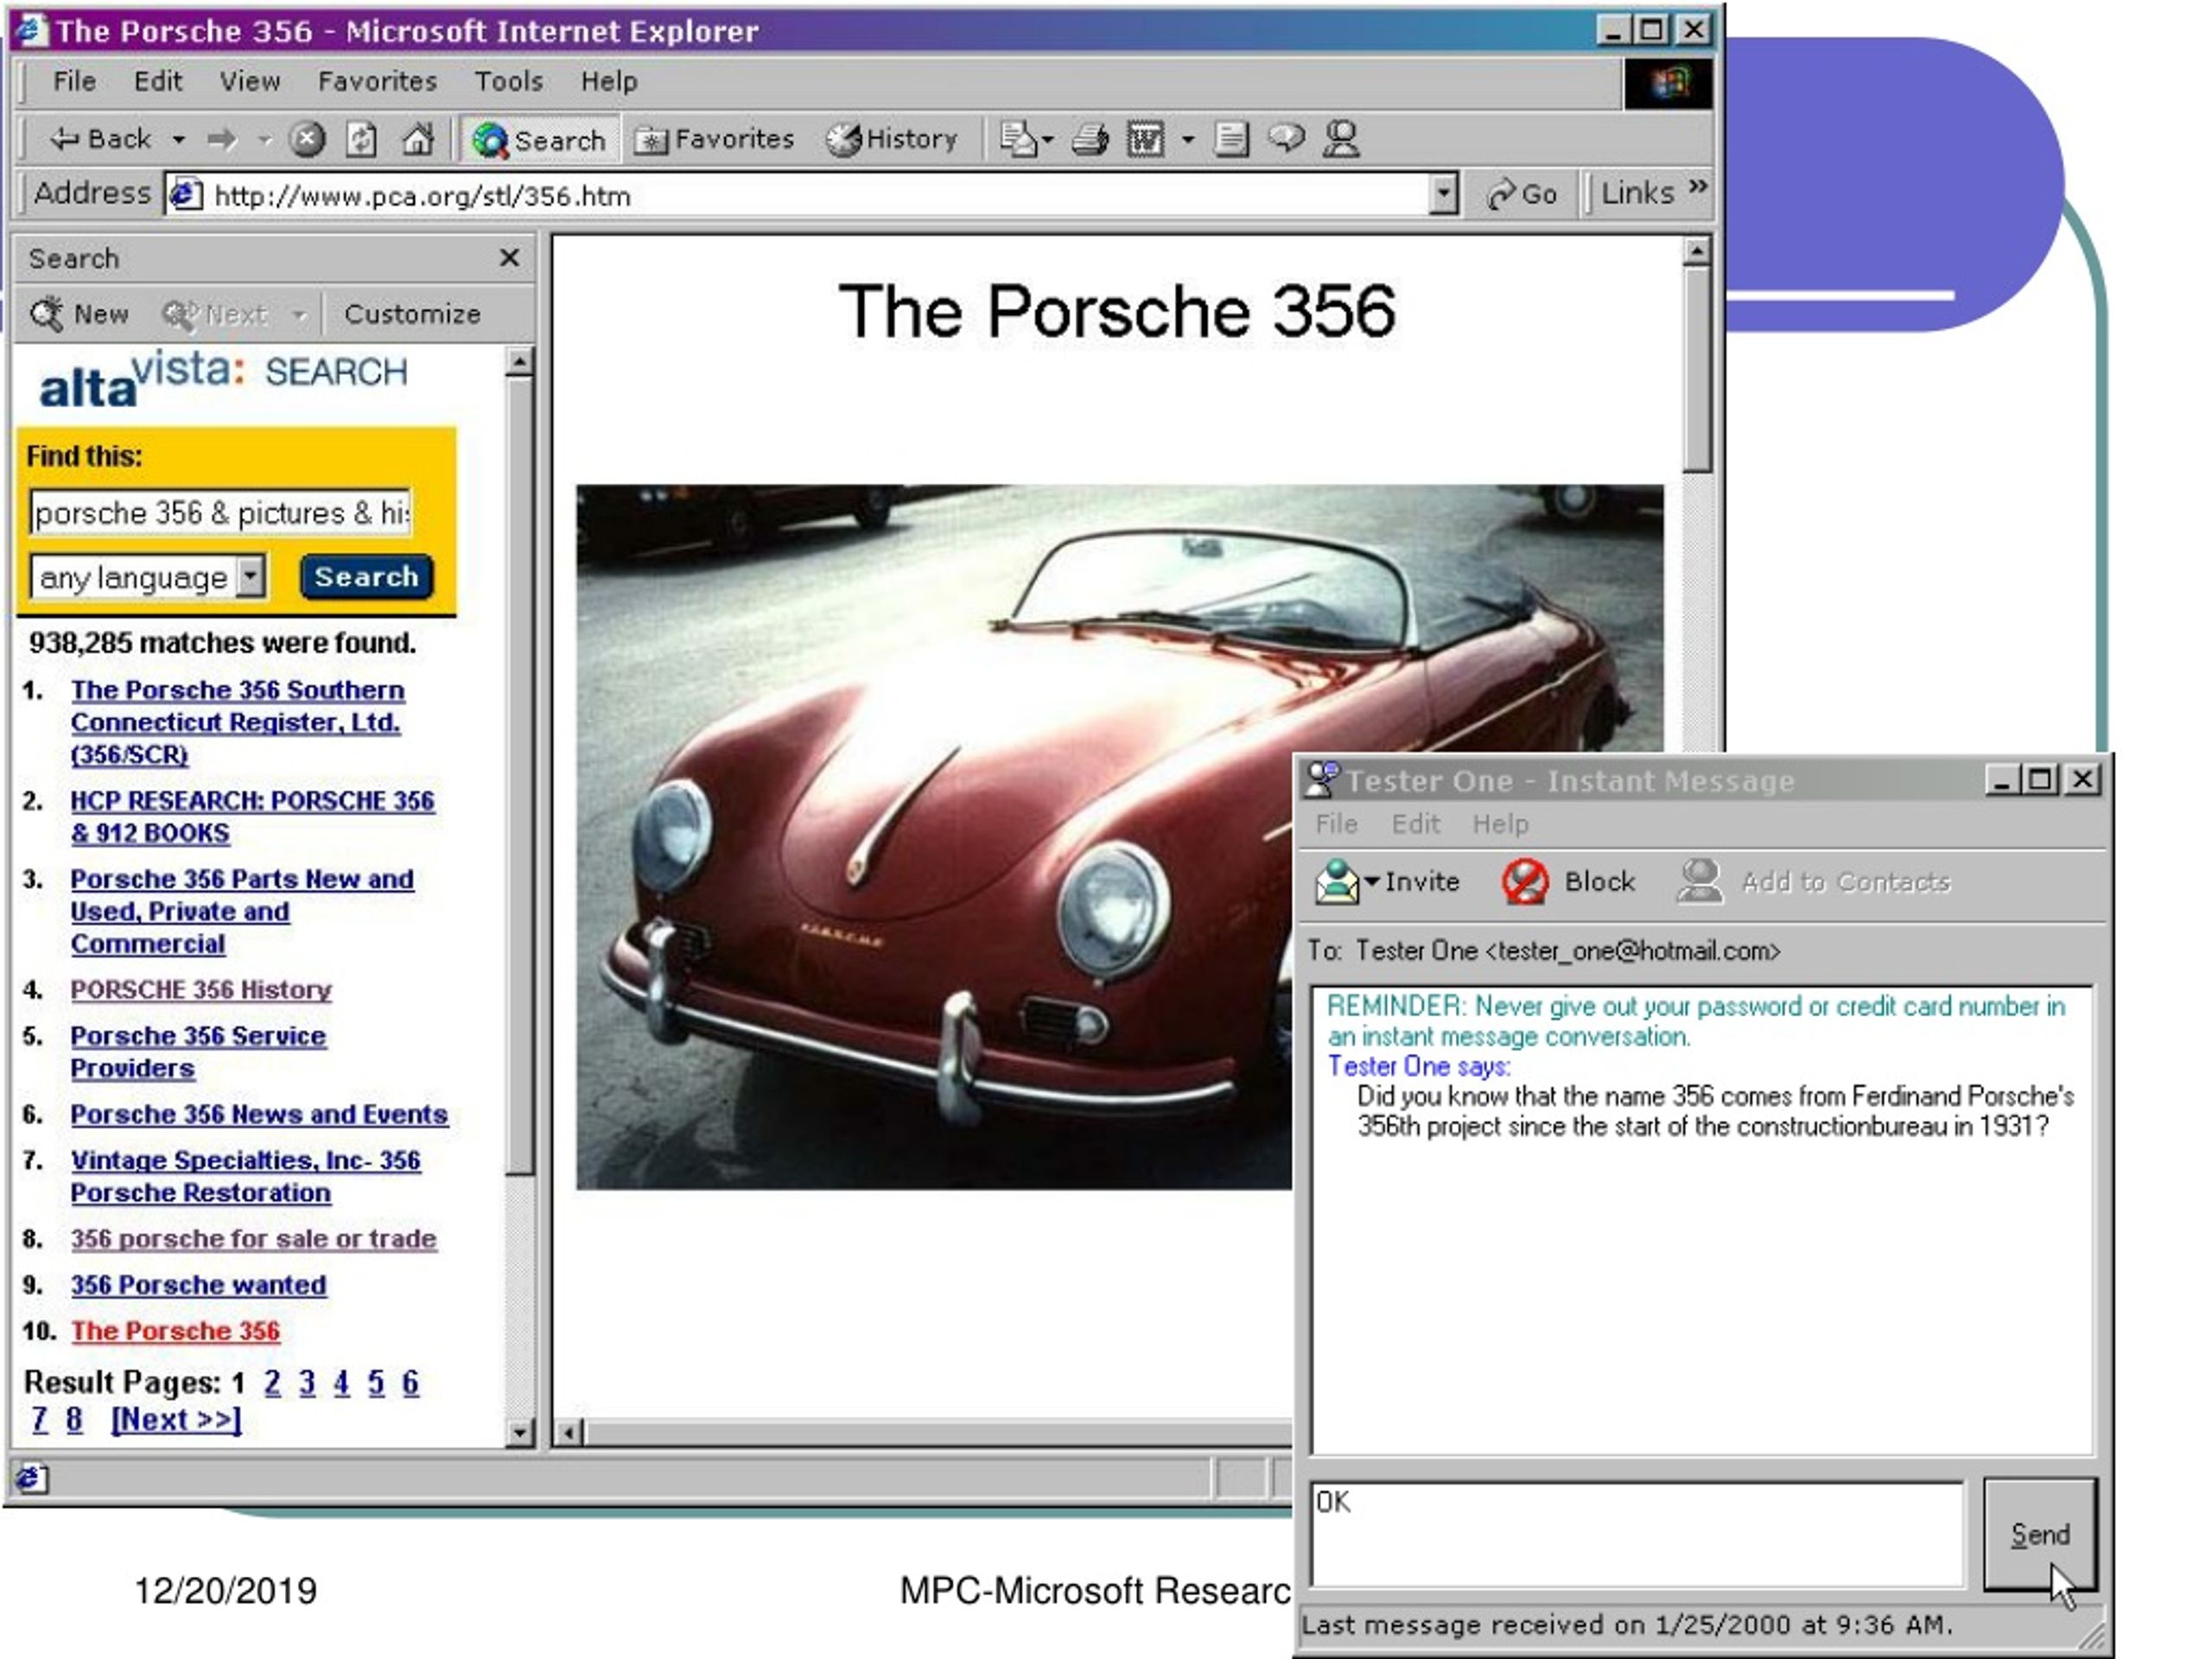2212x1659 pixels.
Task: Refresh the page with Refresh icon
Action: tap(362, 139)
